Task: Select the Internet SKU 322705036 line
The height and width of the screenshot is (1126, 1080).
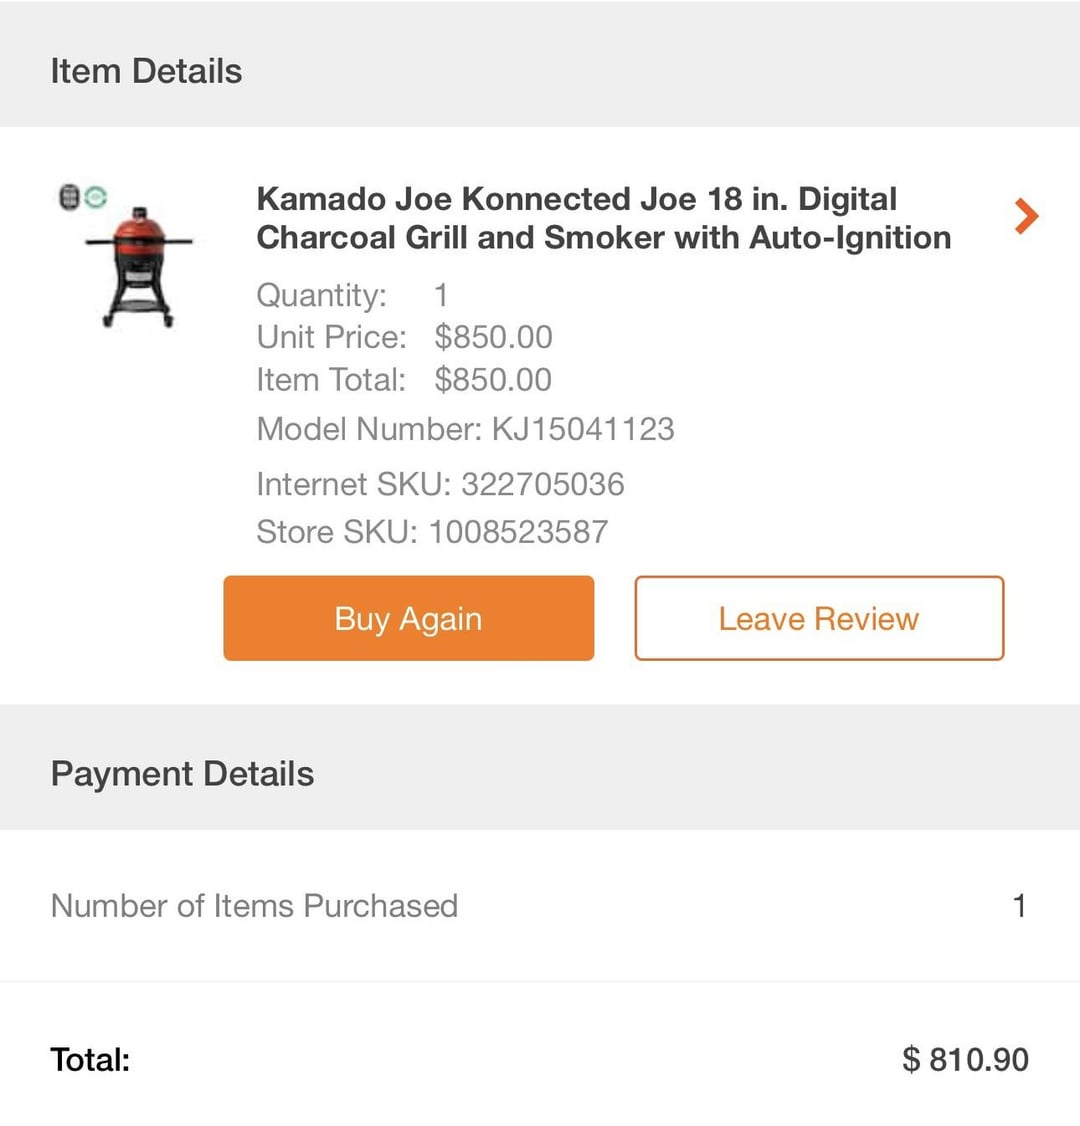Action: point(440,484)
